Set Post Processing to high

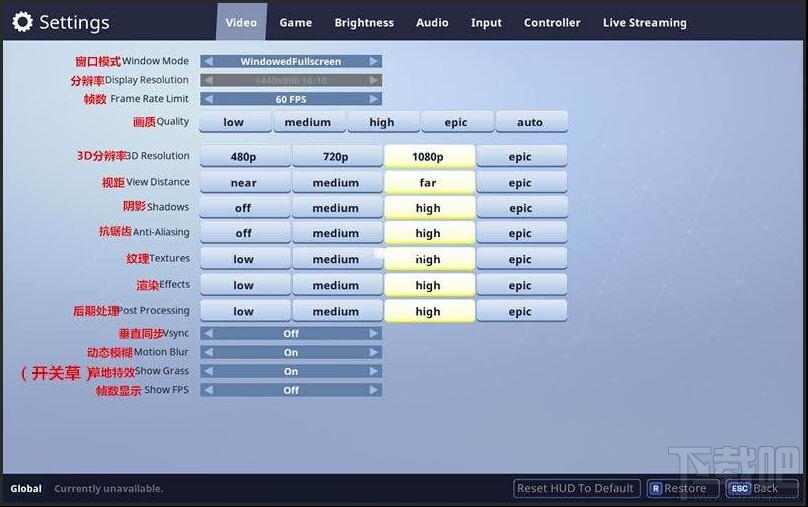tap(429, 311)
